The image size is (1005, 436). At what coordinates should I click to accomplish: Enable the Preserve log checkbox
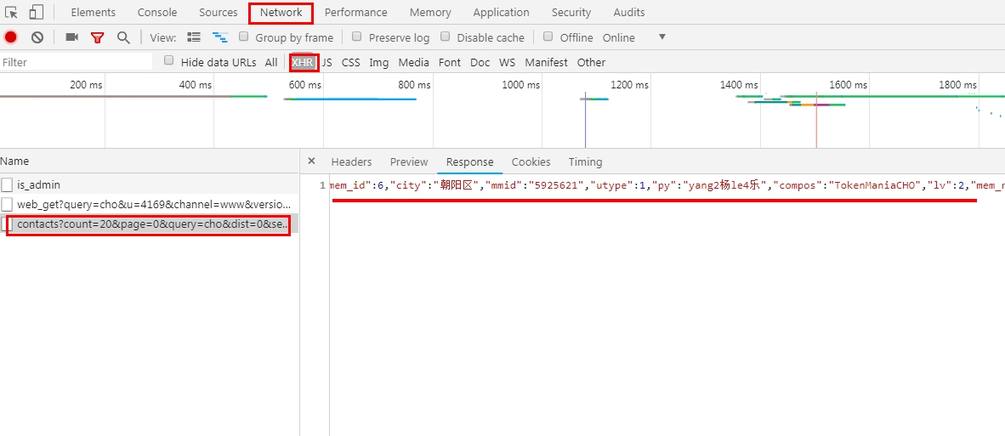pos(357,37)
